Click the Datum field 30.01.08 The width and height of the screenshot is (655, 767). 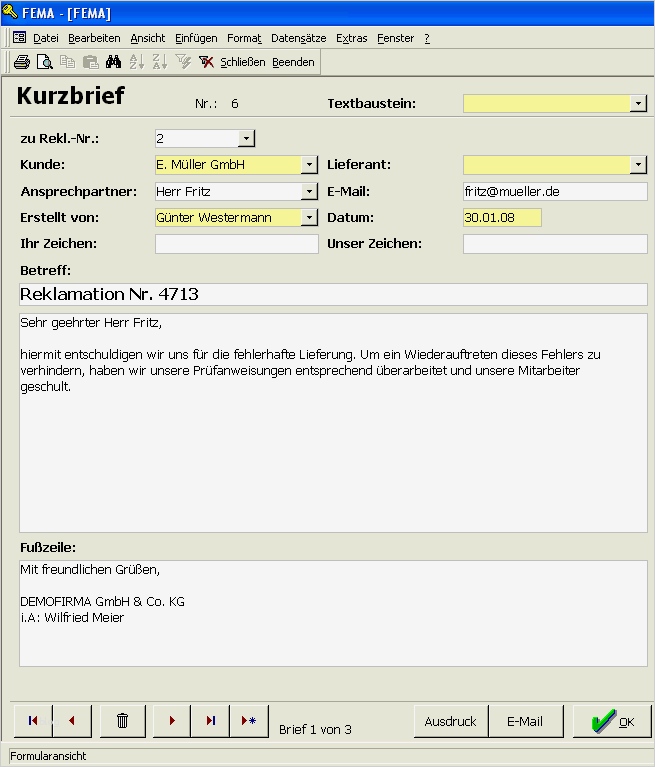pos(502,218)
